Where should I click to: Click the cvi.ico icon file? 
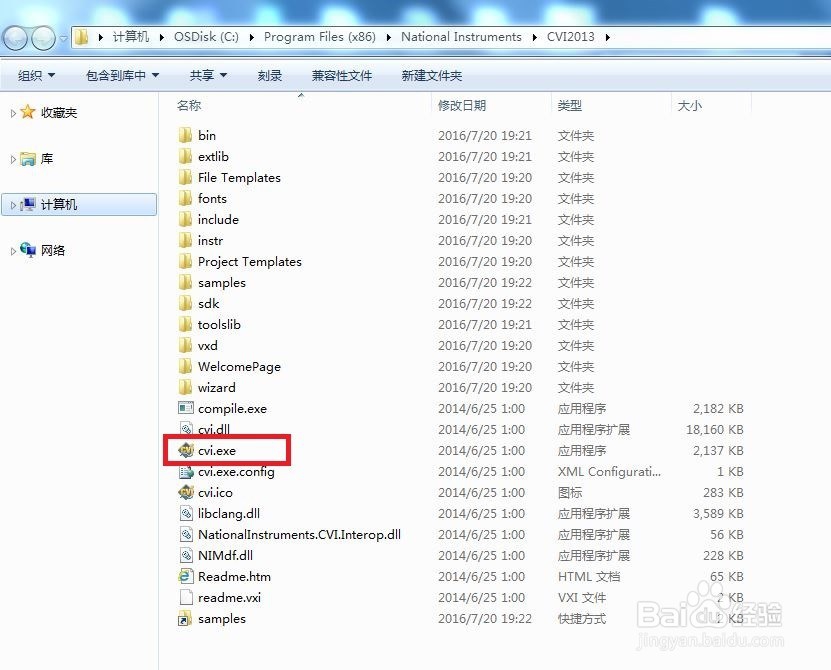(x=186, y=492)
